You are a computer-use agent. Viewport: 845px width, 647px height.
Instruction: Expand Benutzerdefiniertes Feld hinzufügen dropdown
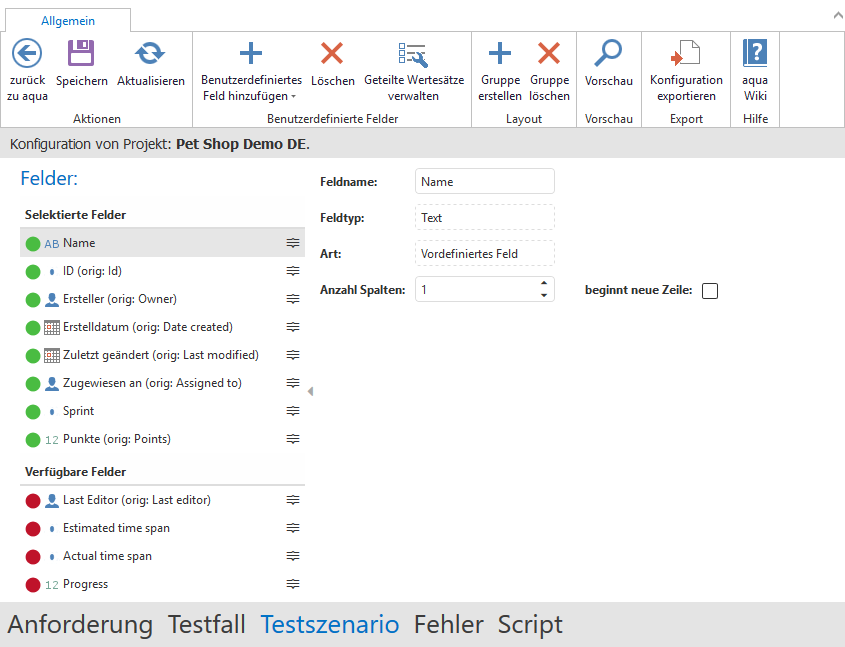click(x=293, y=97)
